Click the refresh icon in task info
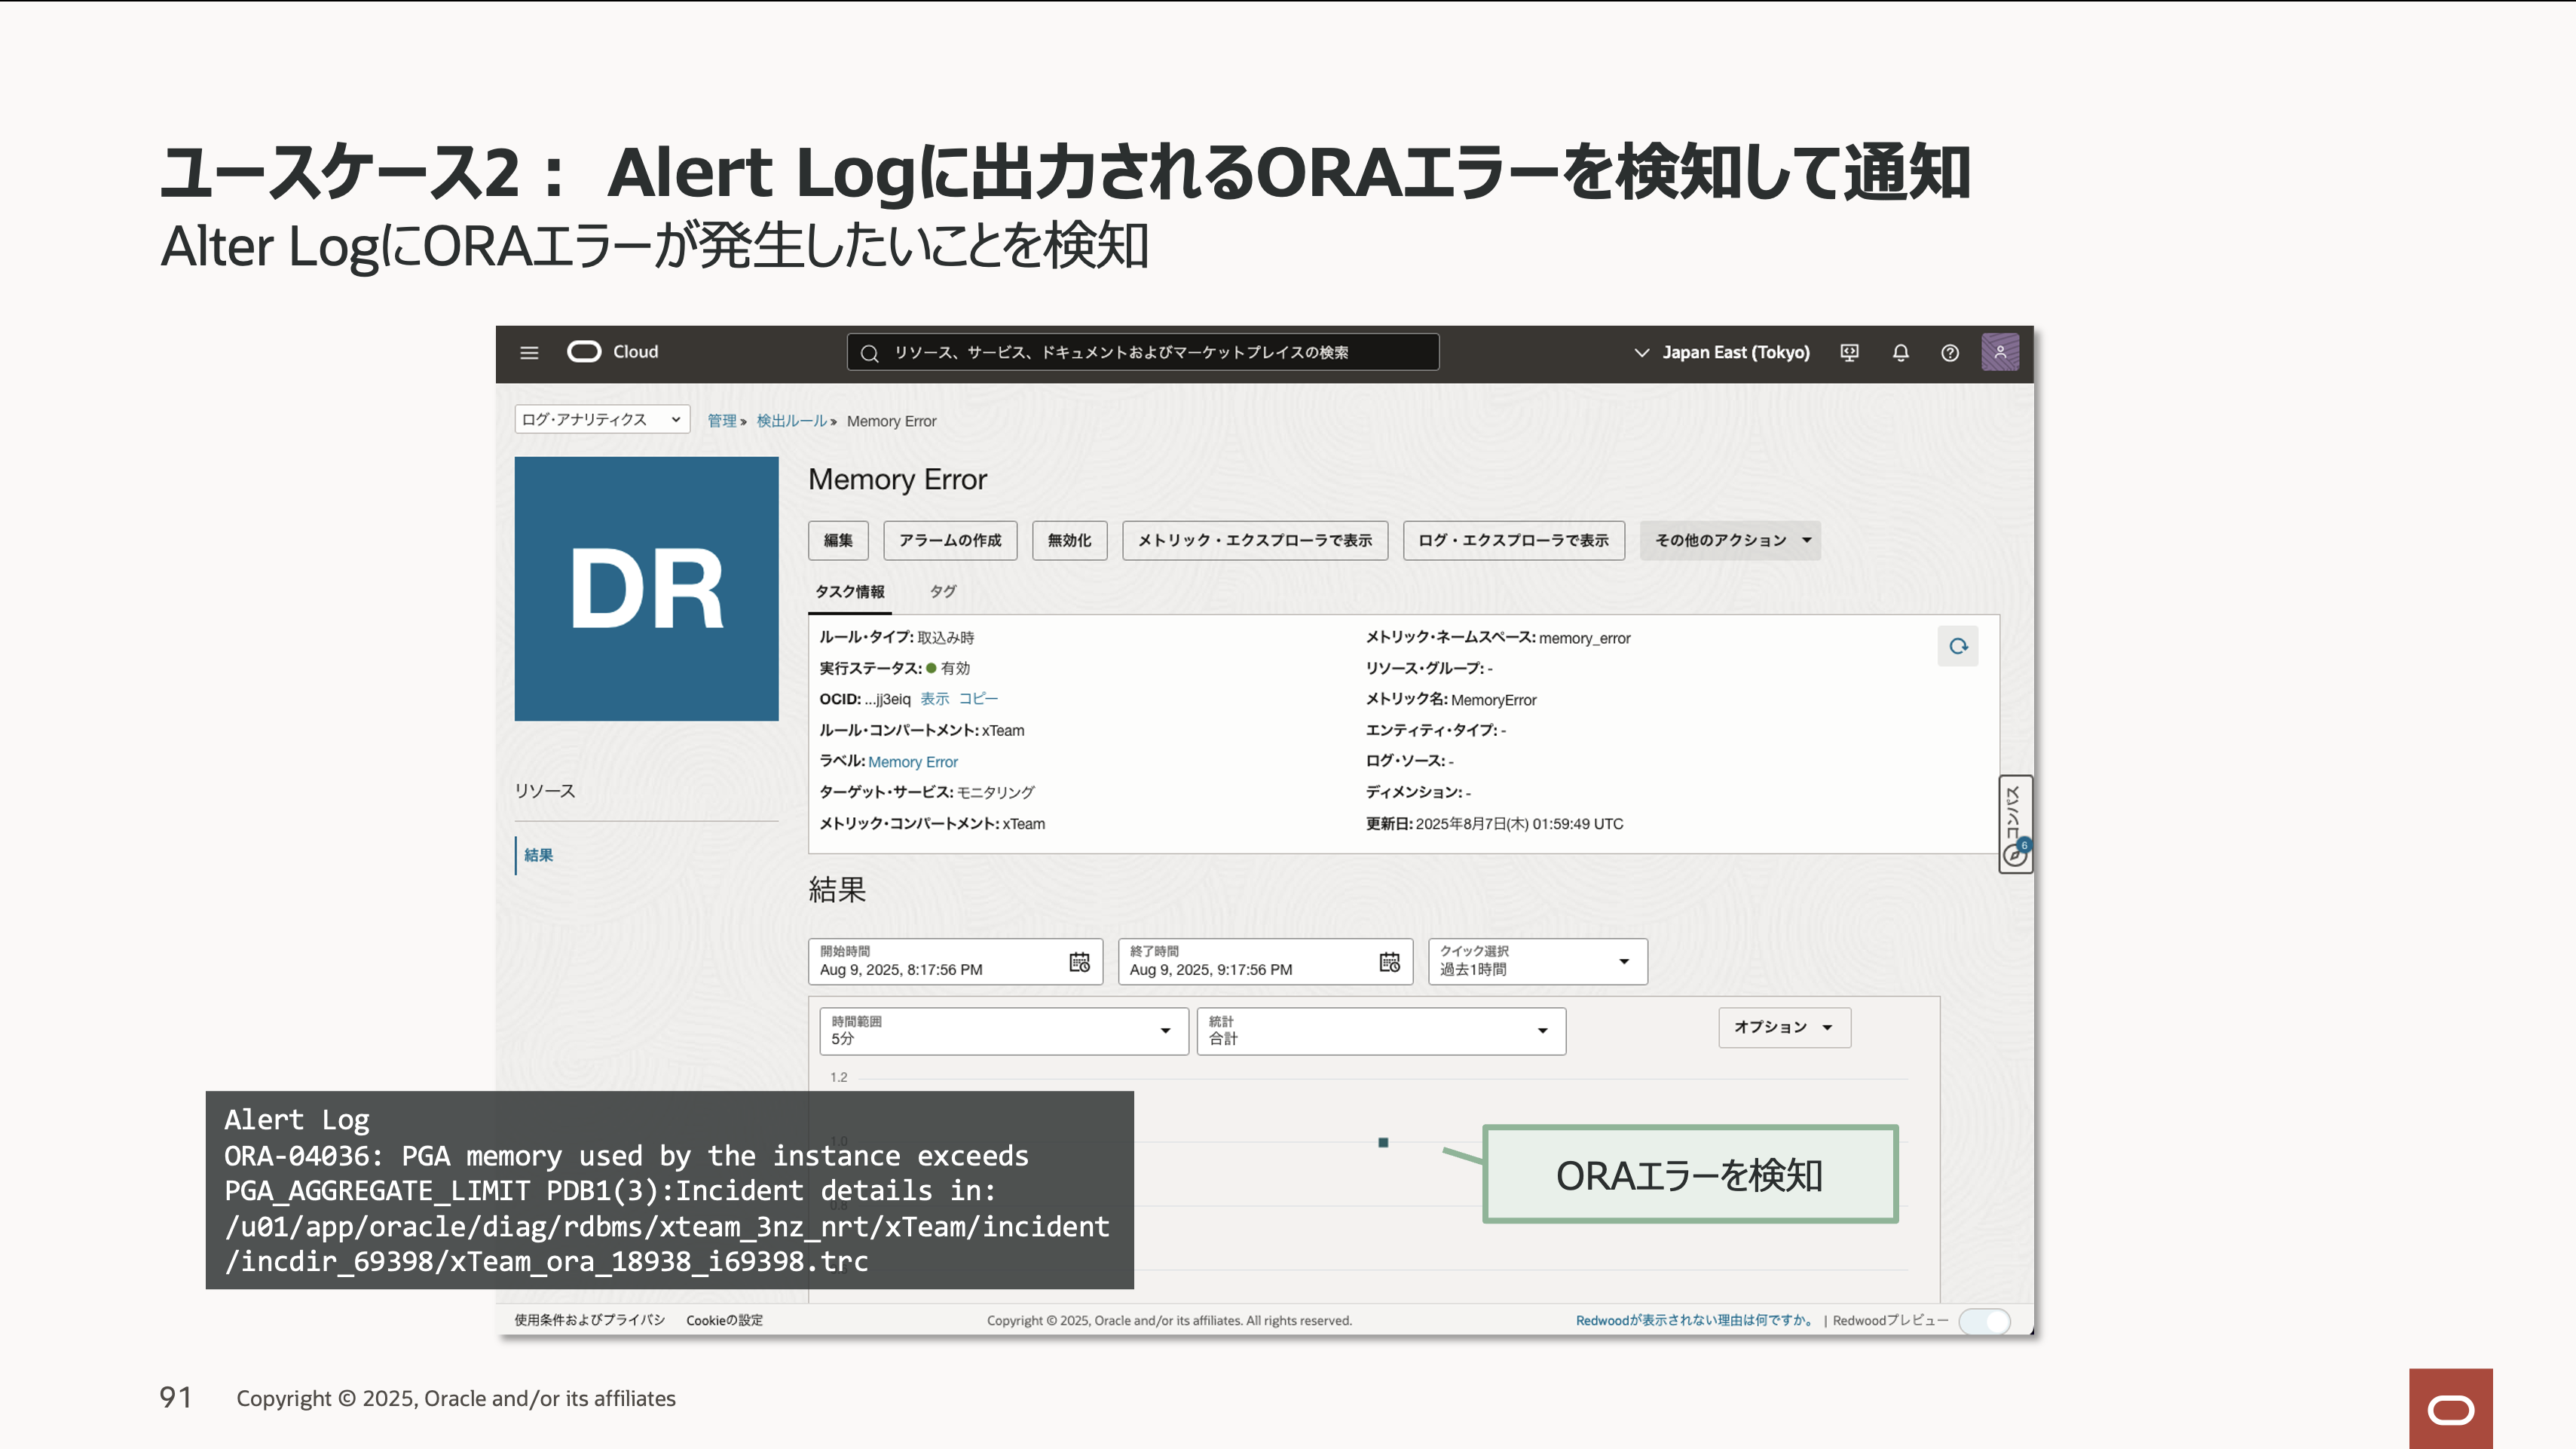Screen dimensions: 2576x1449 [1957, 646]
